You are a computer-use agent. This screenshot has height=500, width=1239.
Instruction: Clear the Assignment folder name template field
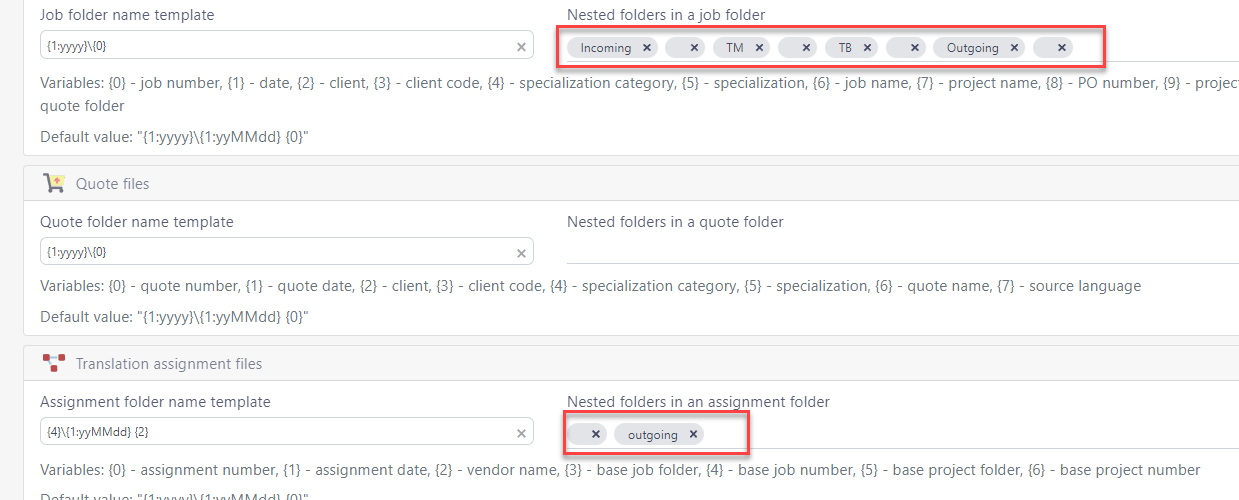click(521, 433)
